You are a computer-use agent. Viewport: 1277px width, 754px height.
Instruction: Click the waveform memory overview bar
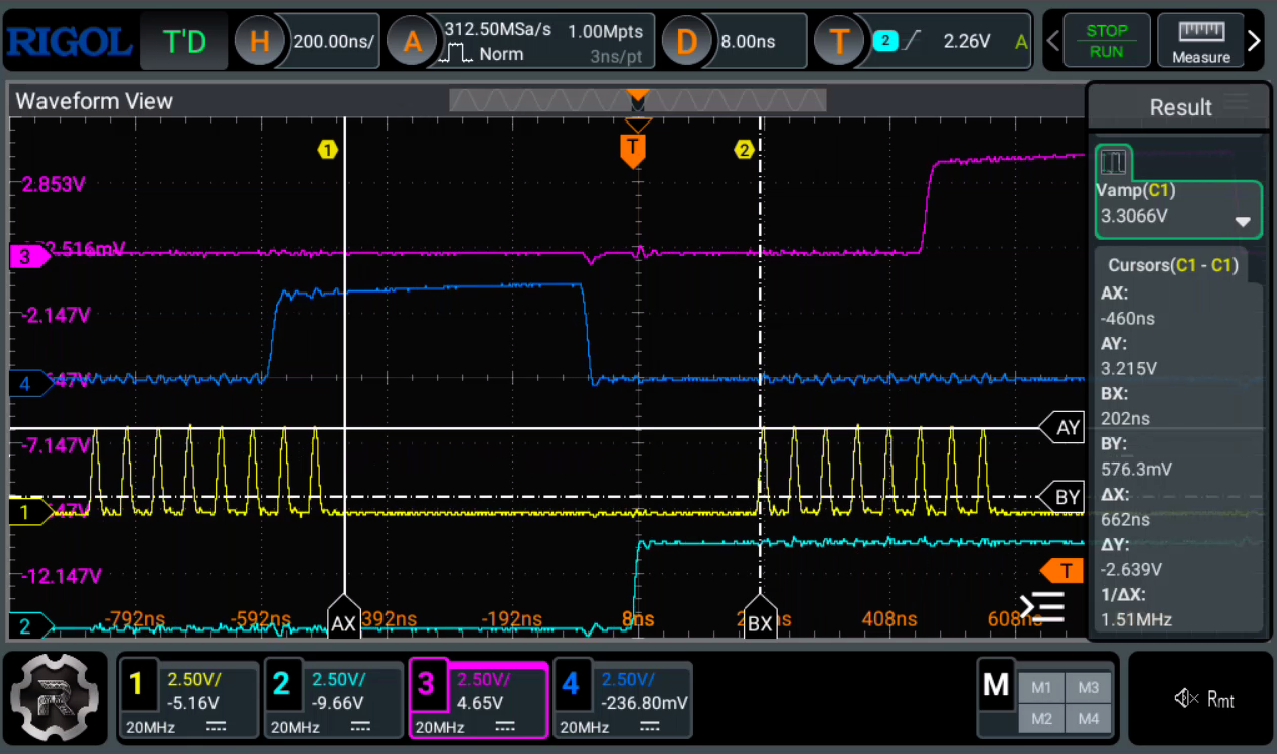tap(638, 100)
